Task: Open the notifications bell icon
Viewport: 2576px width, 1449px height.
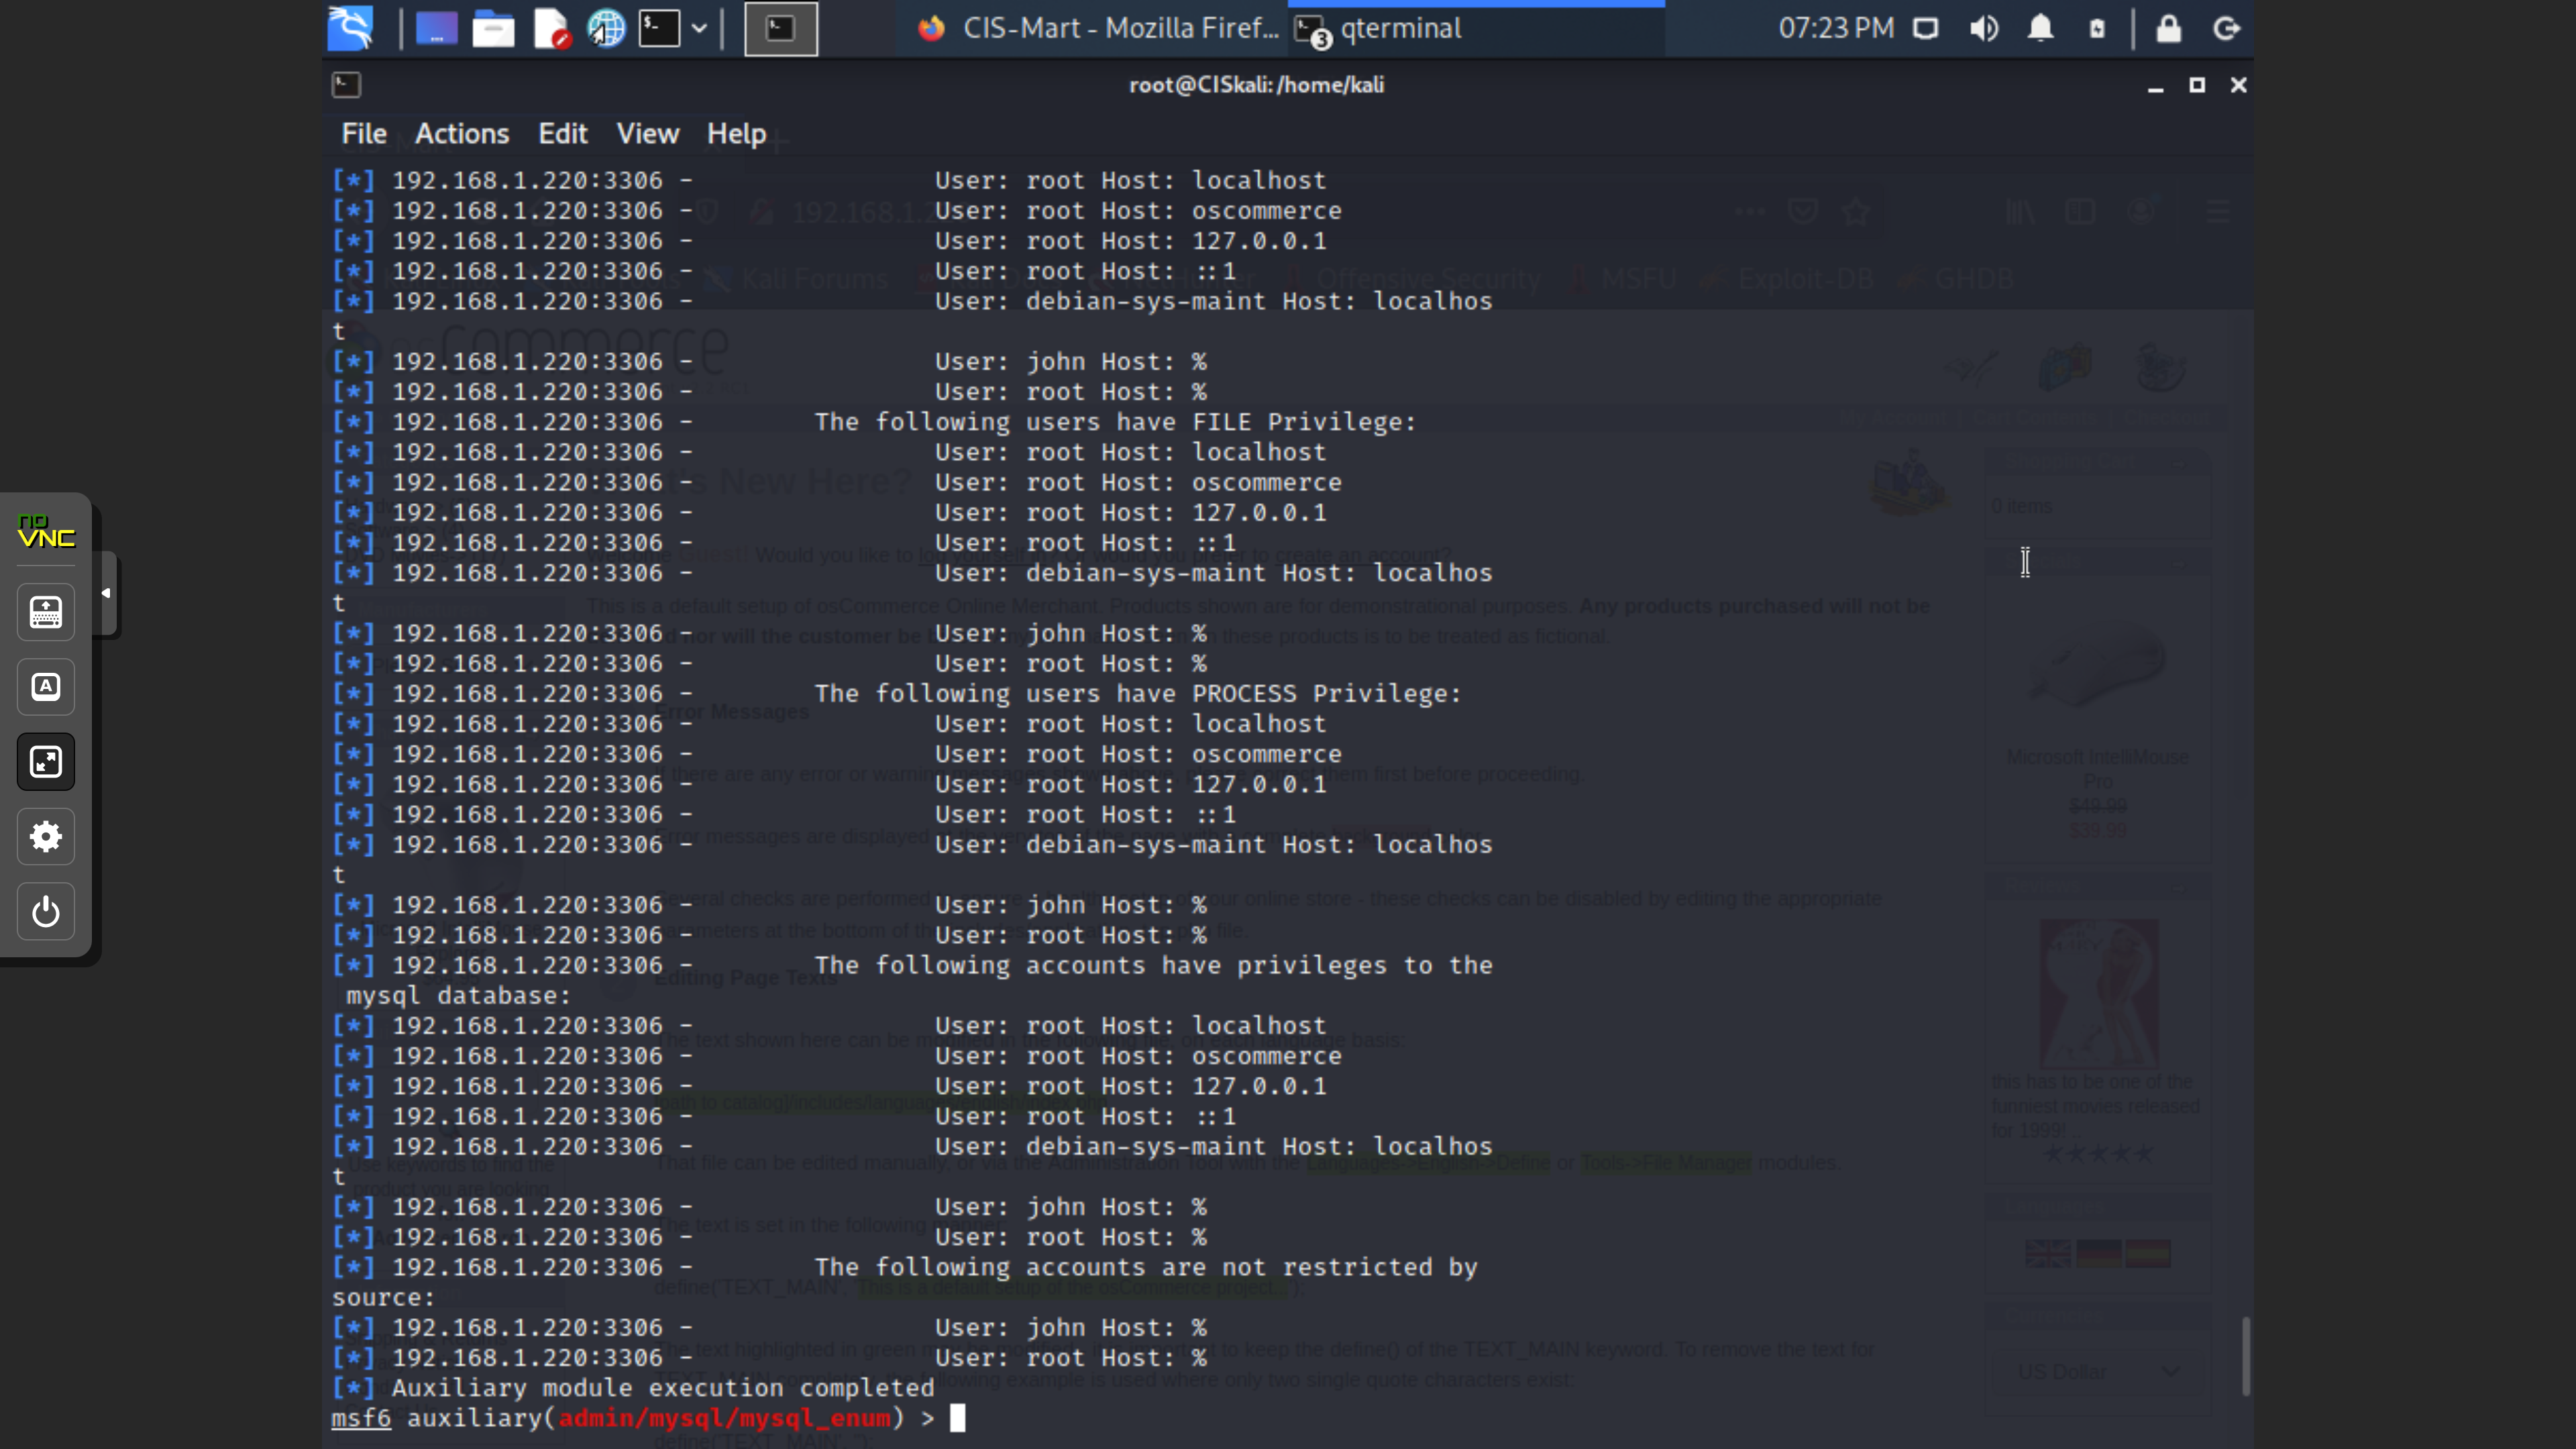Action: pos(2041,28)
